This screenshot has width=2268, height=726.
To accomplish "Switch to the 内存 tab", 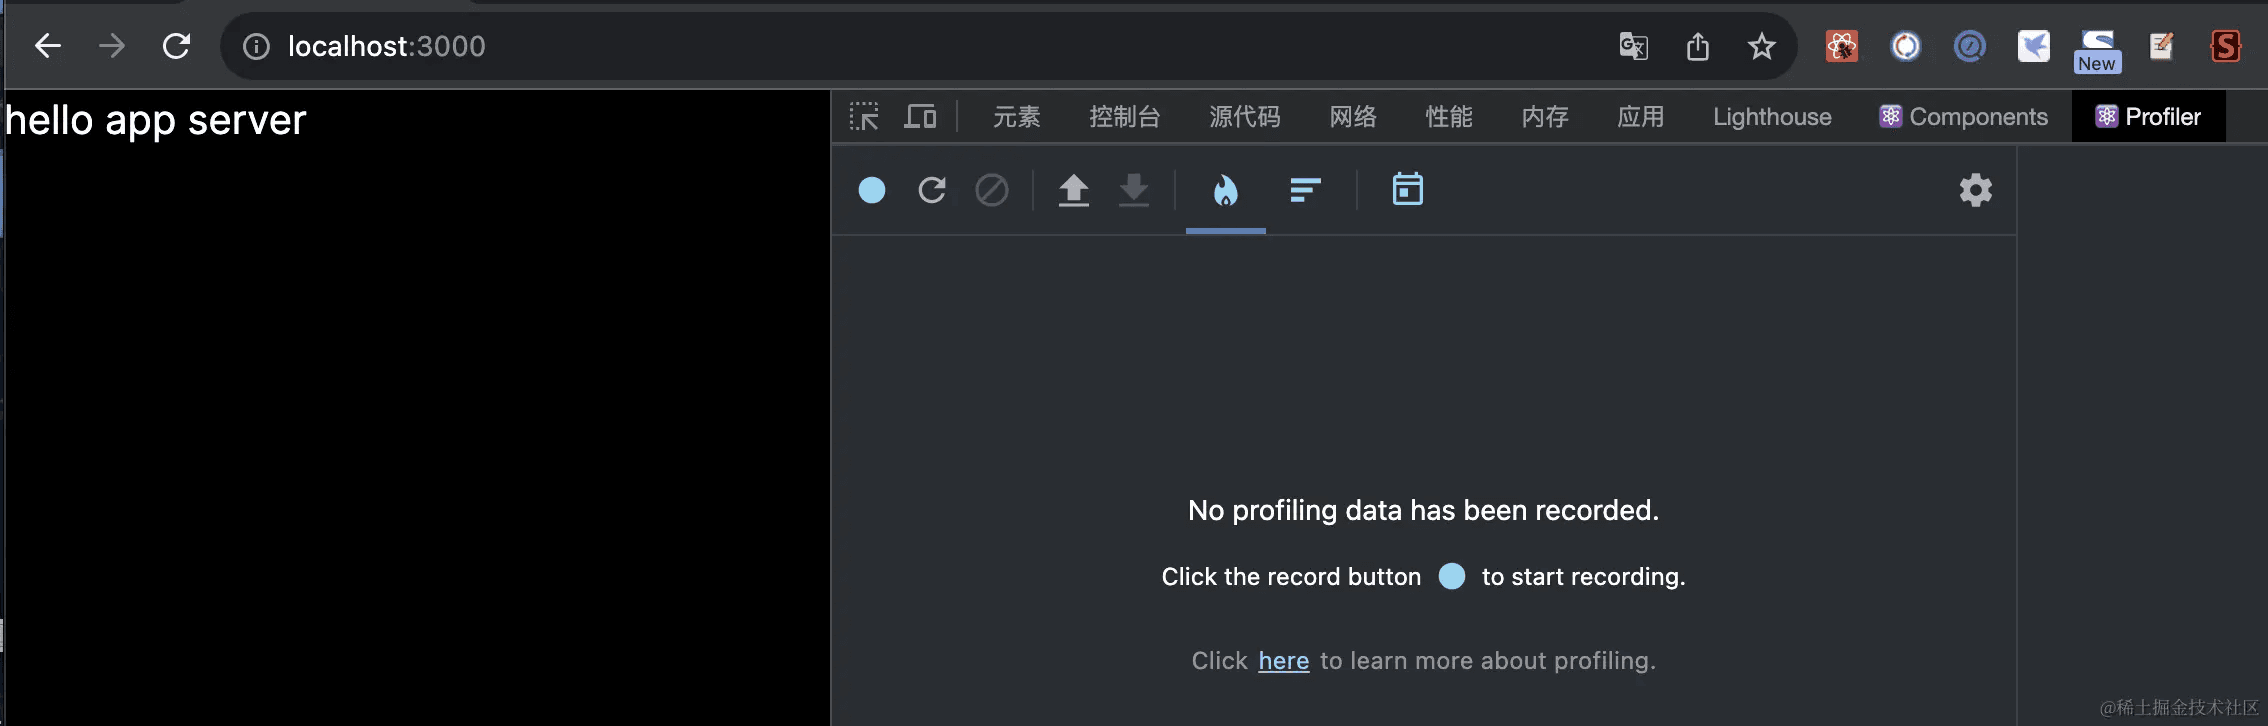I will coord(1545,117).
